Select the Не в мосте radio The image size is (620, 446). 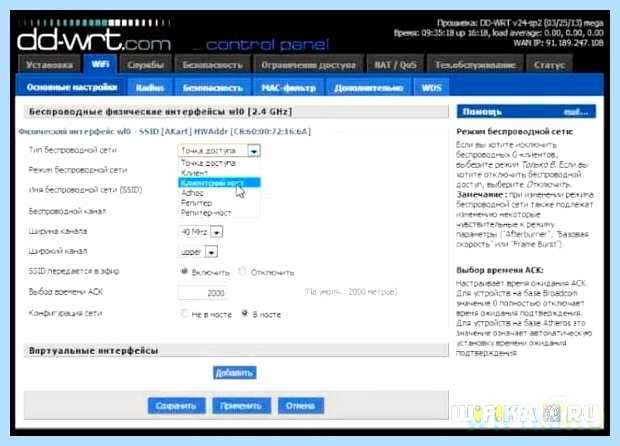pos(184,314)
